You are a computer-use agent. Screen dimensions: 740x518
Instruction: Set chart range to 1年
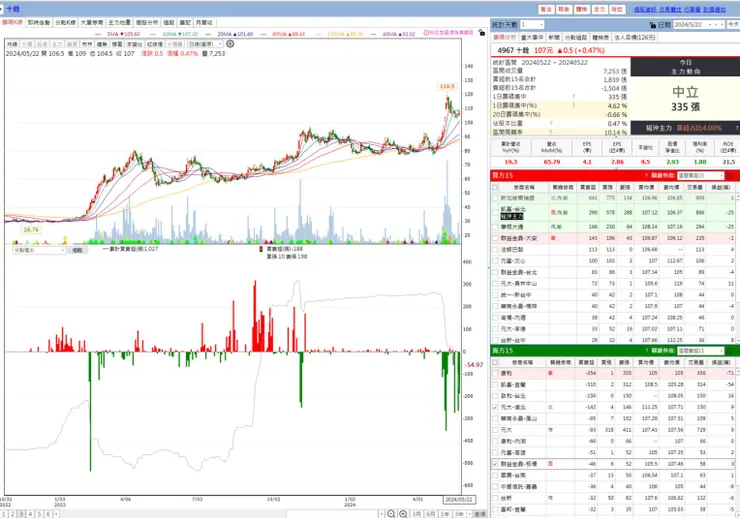[x=445, y=514]
